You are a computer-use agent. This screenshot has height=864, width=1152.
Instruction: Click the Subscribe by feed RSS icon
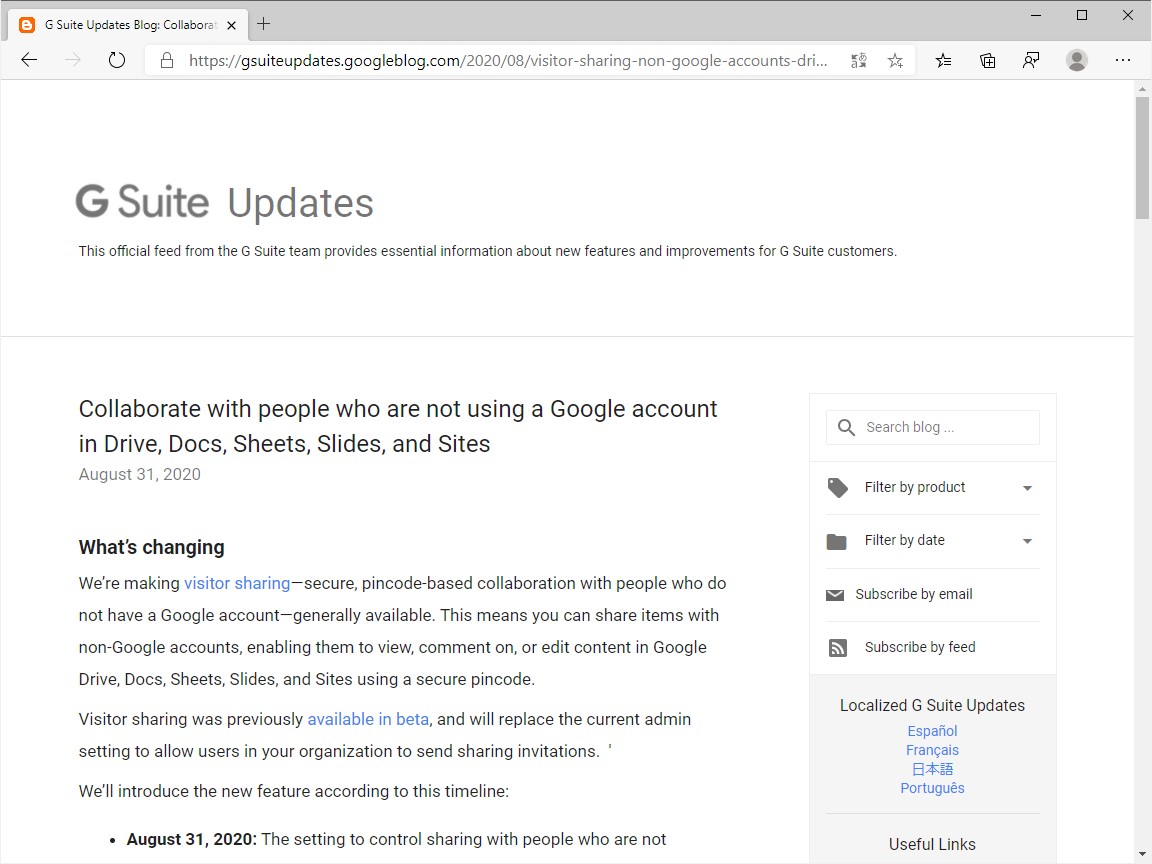coord(838,647)
